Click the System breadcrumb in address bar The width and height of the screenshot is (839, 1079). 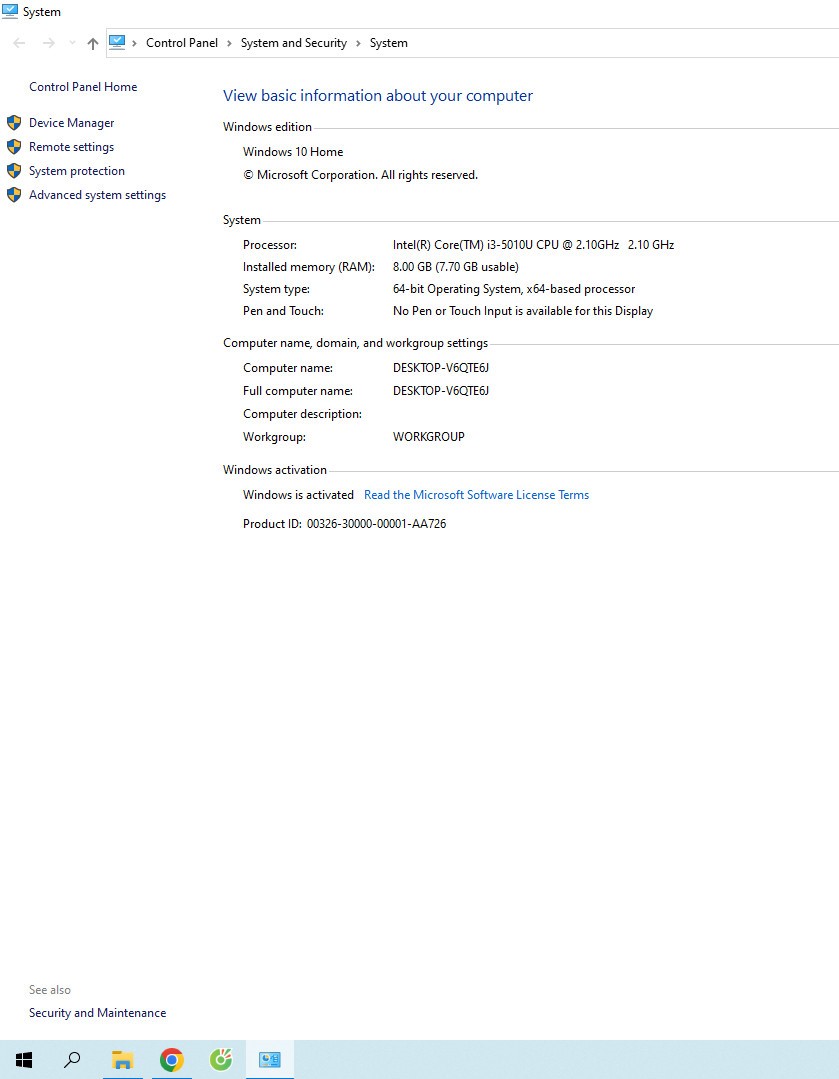(388, 43)
